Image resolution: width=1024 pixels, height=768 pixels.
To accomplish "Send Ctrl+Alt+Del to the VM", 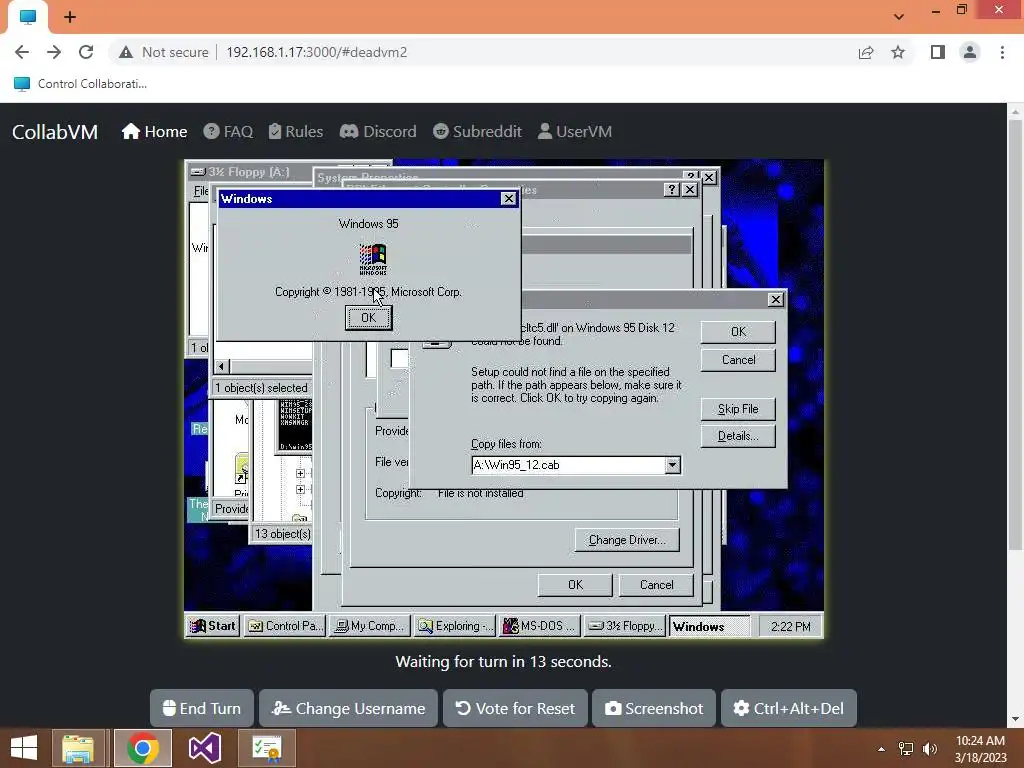I will click(788, 709).
